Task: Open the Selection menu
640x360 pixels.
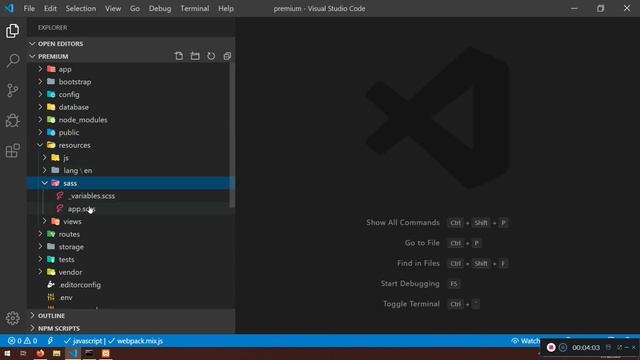Action: (x=81, y=8)
